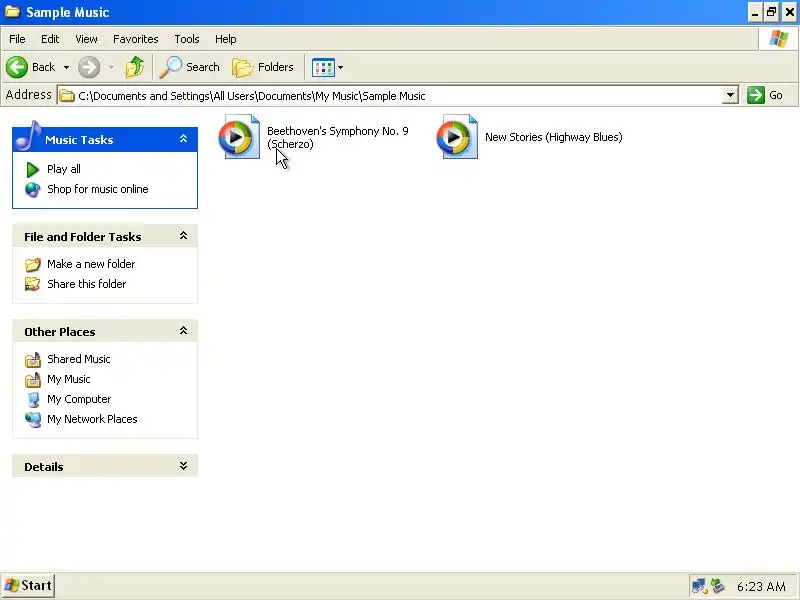Open My Computer link
Image resolution: width=800 pixels, height=600 pixels.
pyautogui.click(x=79, y=399)
